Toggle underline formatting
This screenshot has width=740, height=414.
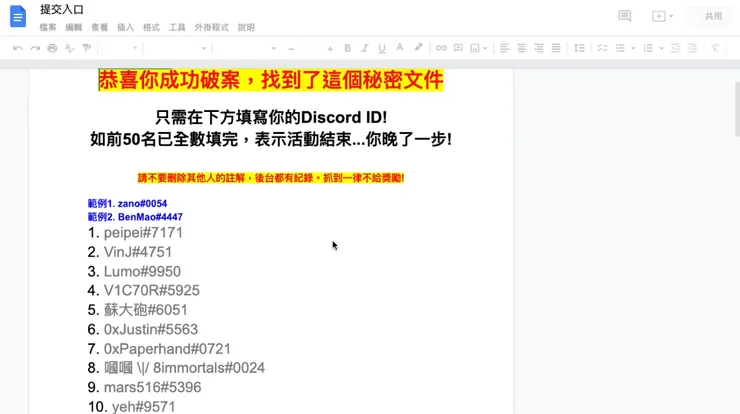pyautogui.click(x=382, y=48)
